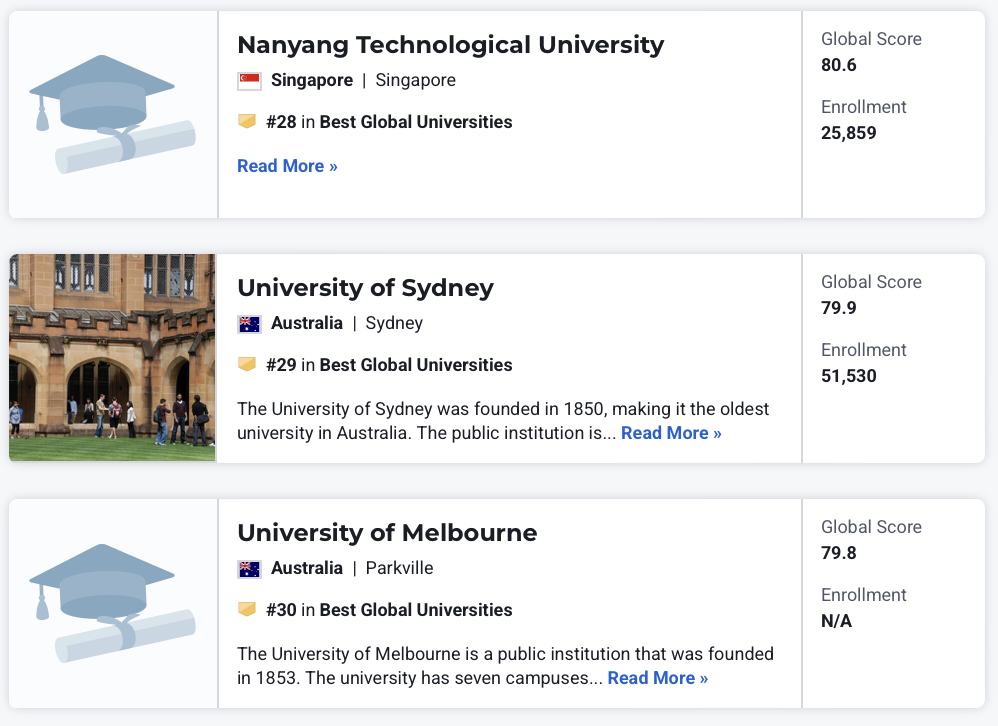Click the Singapore city label after the separator

click(416, 80)
